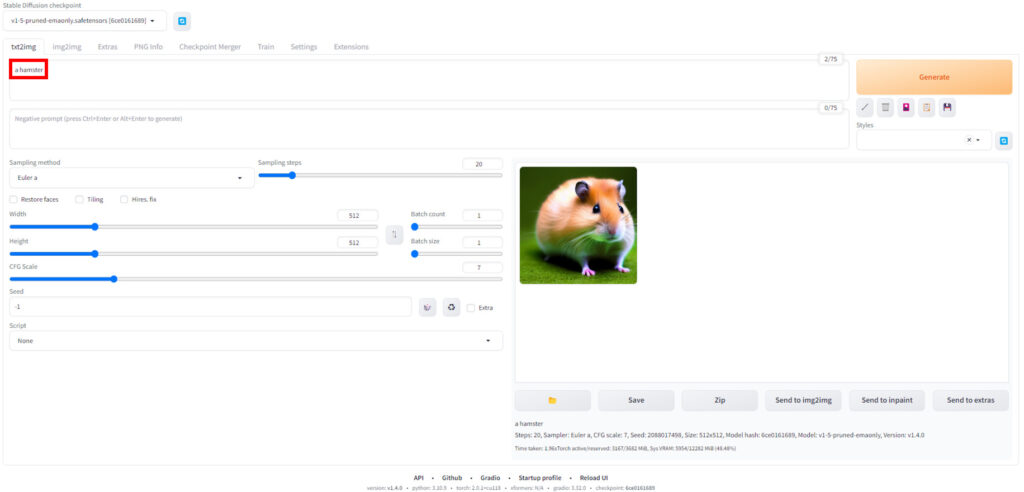The image size is (1024, 492).
Task: Randomize the seed with the dice icon
Action: (x=428, y=307)
